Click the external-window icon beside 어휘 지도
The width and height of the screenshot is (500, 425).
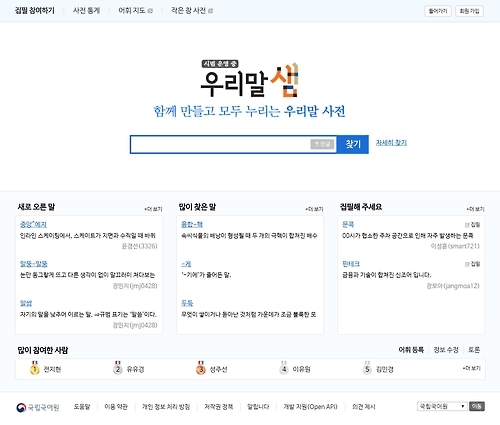click(x=150, y=11)
